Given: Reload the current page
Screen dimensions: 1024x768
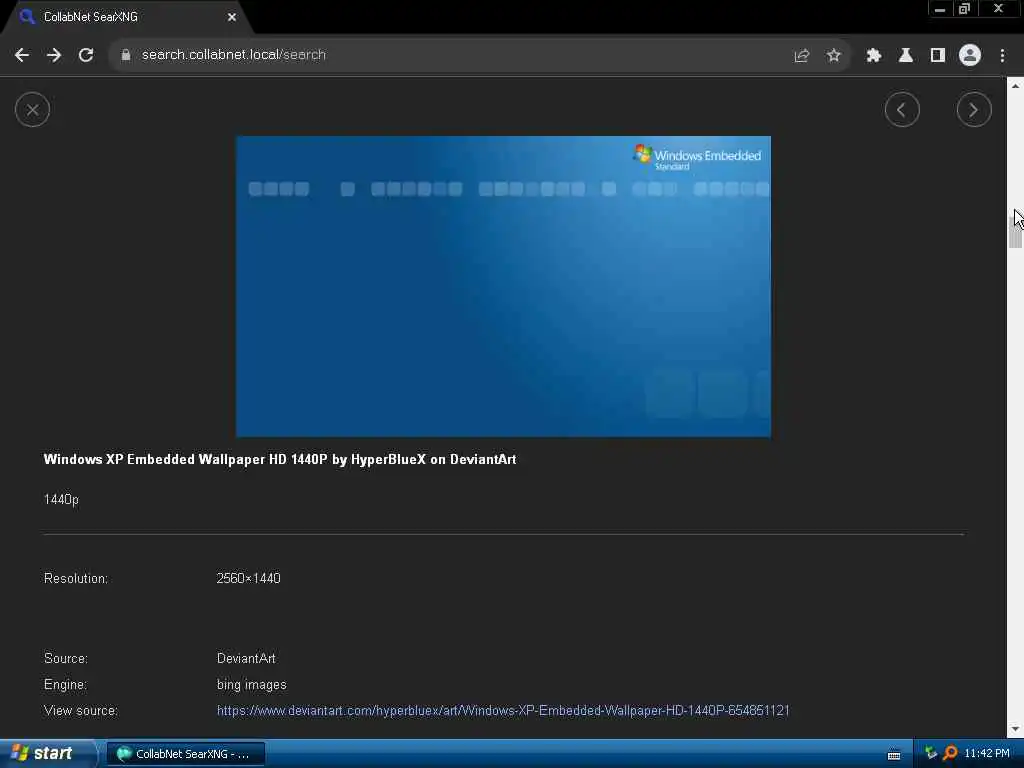Looking at the screenshot, I should click(86, 55).
